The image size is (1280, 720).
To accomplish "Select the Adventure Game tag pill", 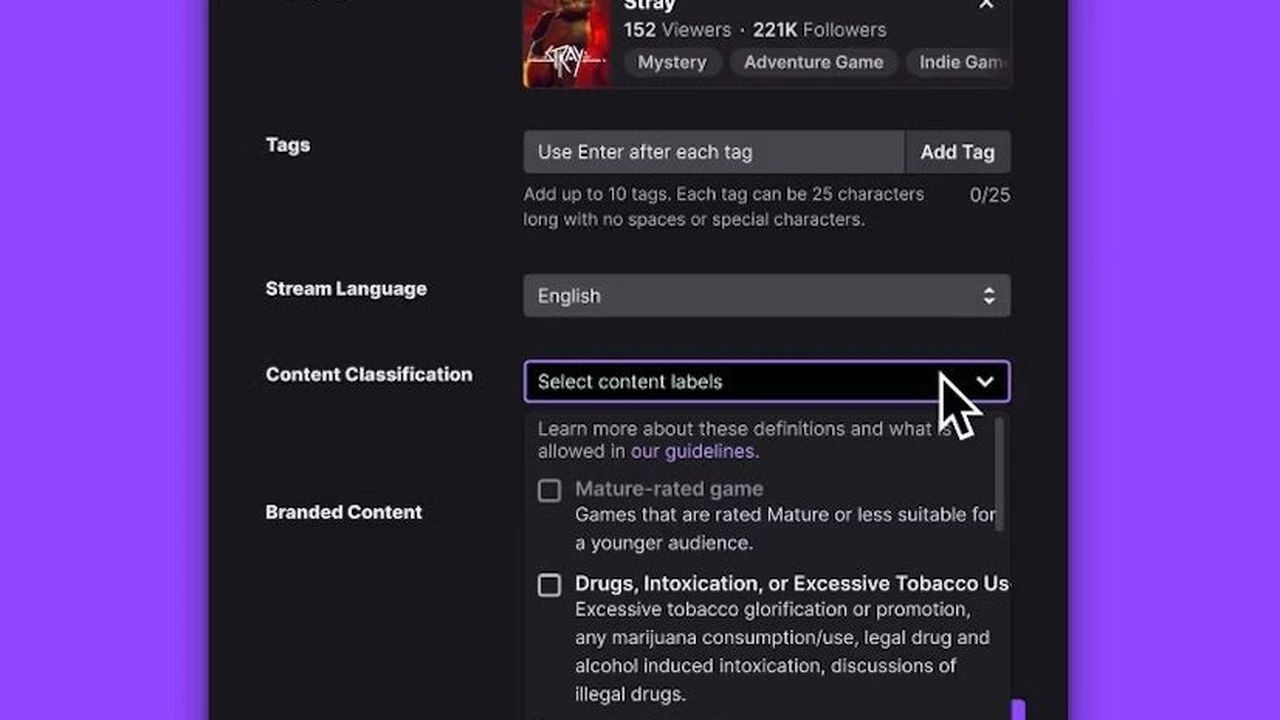I will coord(813,62).
